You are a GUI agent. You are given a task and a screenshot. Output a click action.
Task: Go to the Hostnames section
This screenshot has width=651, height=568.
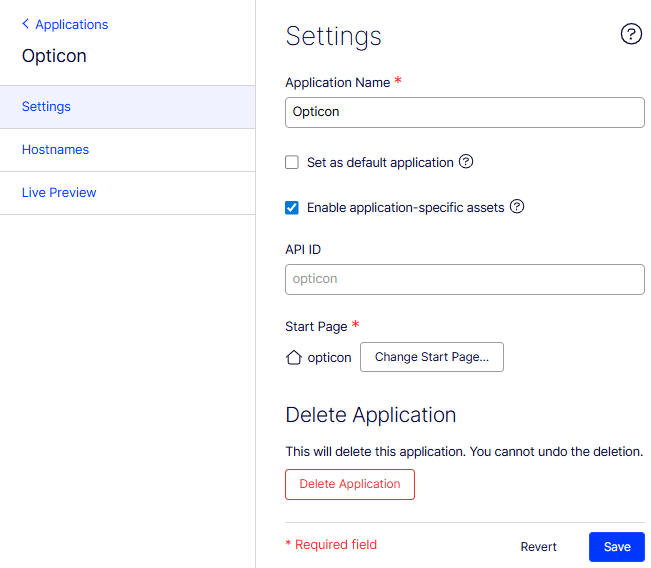tap(56, 150)
